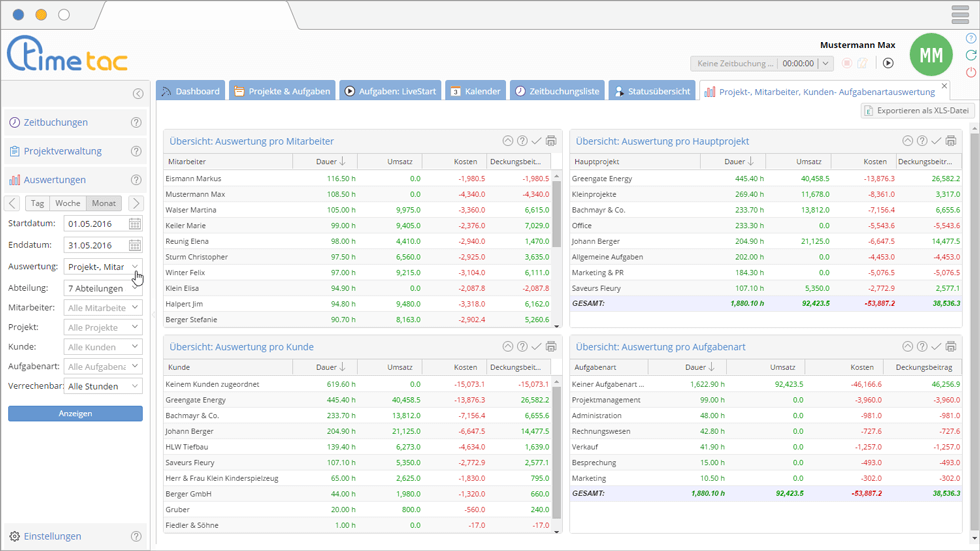Open help icon next to Zeitbuchungen

[137, 123]
